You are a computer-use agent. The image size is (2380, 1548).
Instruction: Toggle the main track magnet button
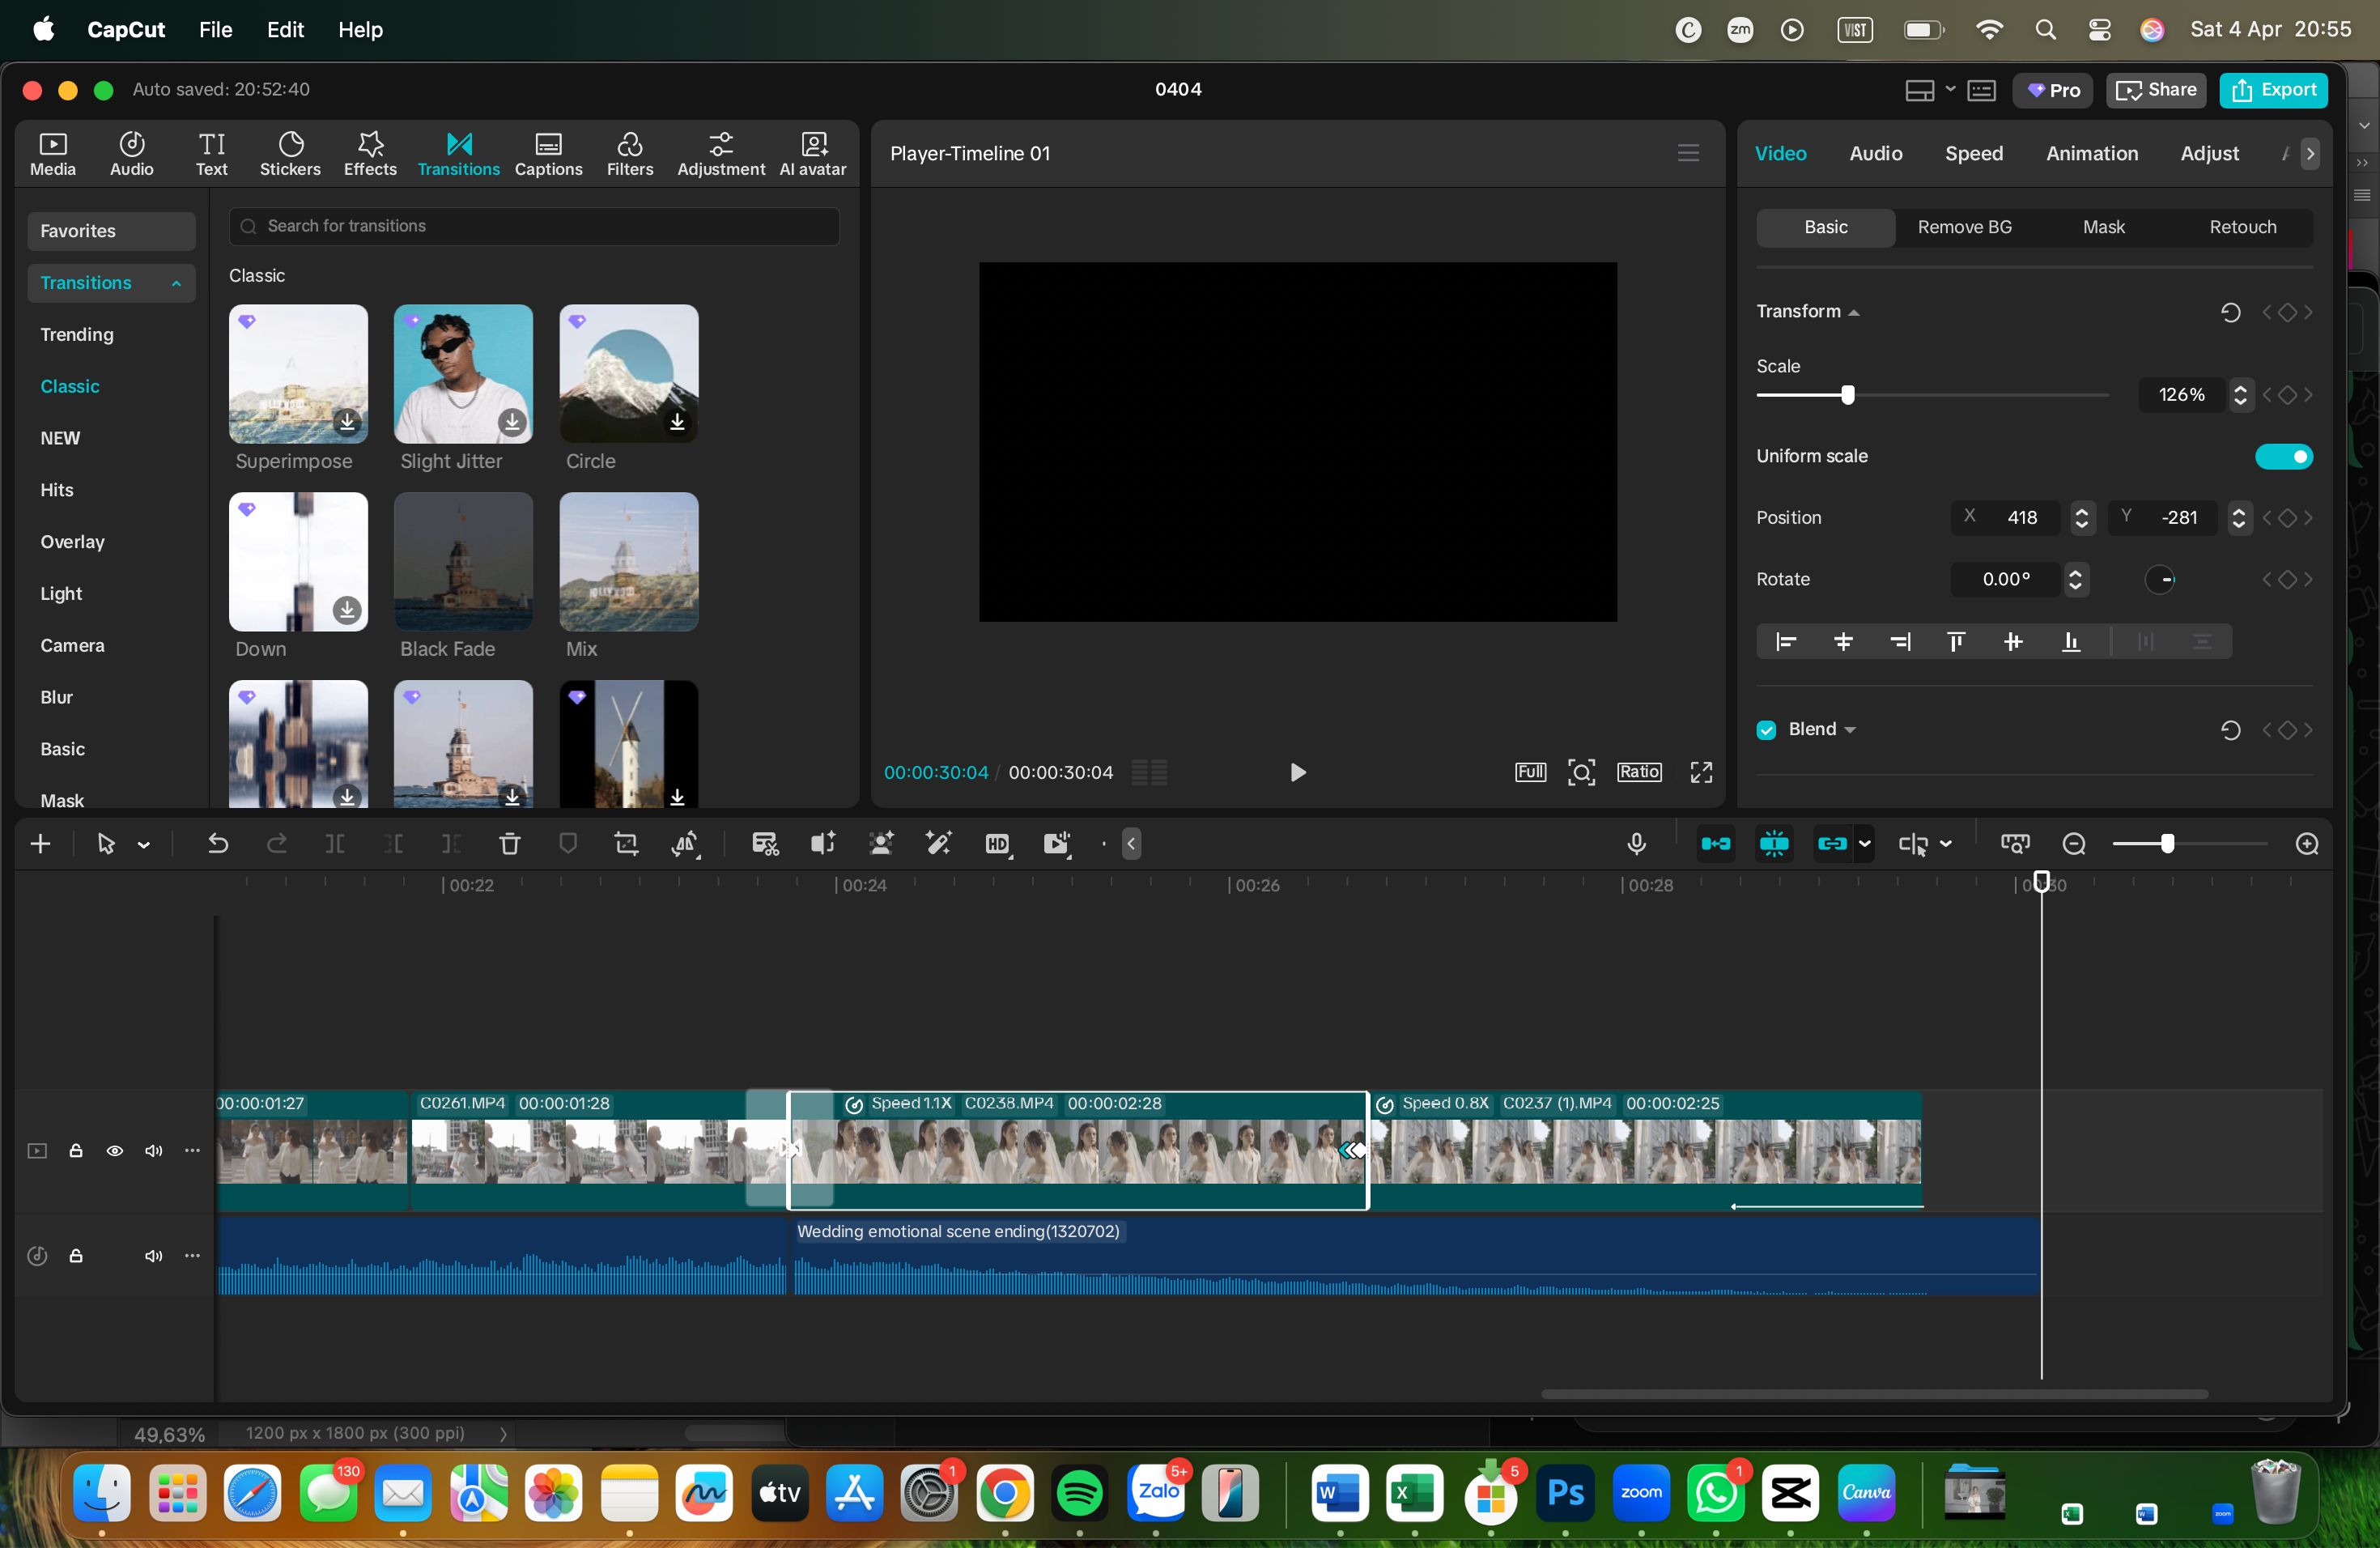(1715, 844)
